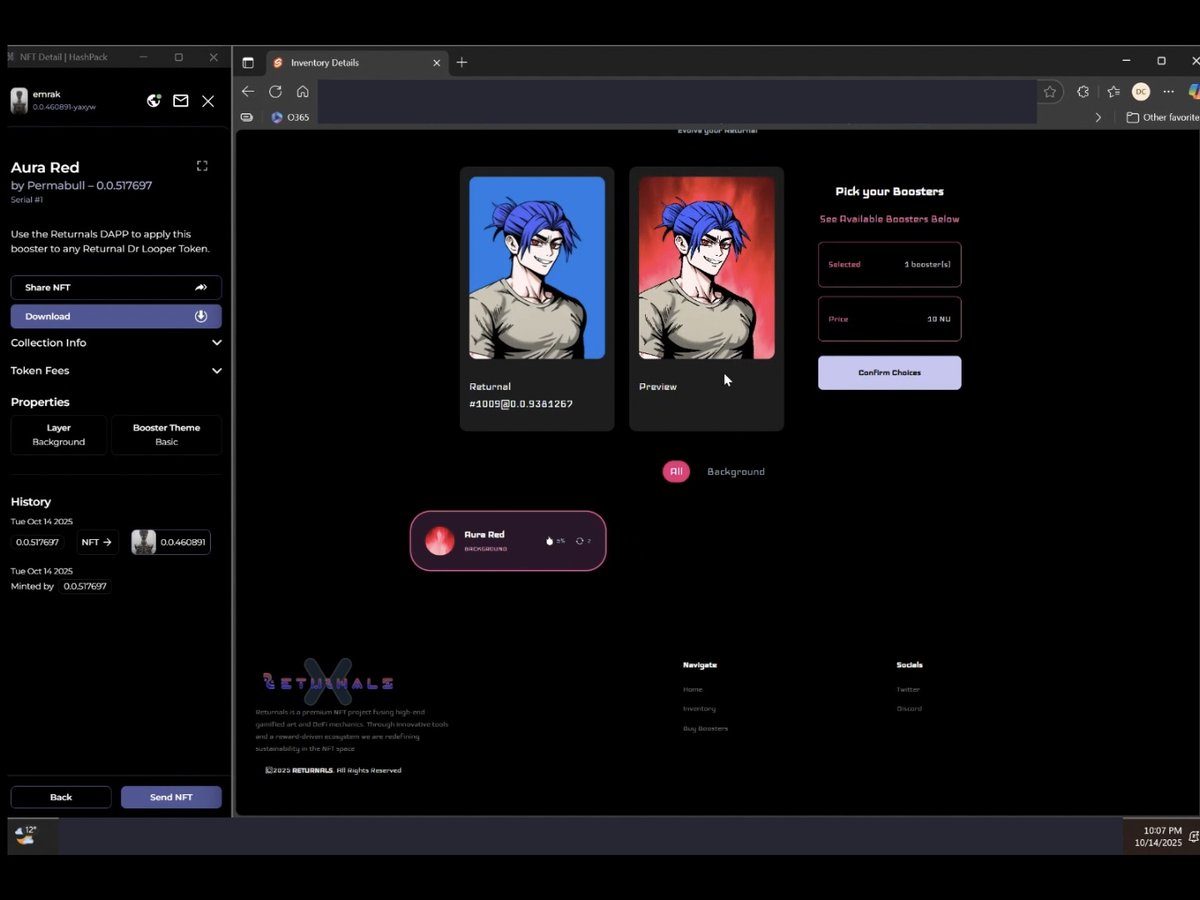Click the Send NFT button
The width and height of the screenshot is (1200, 900).
pyautogui.click(x=171, y=797)
